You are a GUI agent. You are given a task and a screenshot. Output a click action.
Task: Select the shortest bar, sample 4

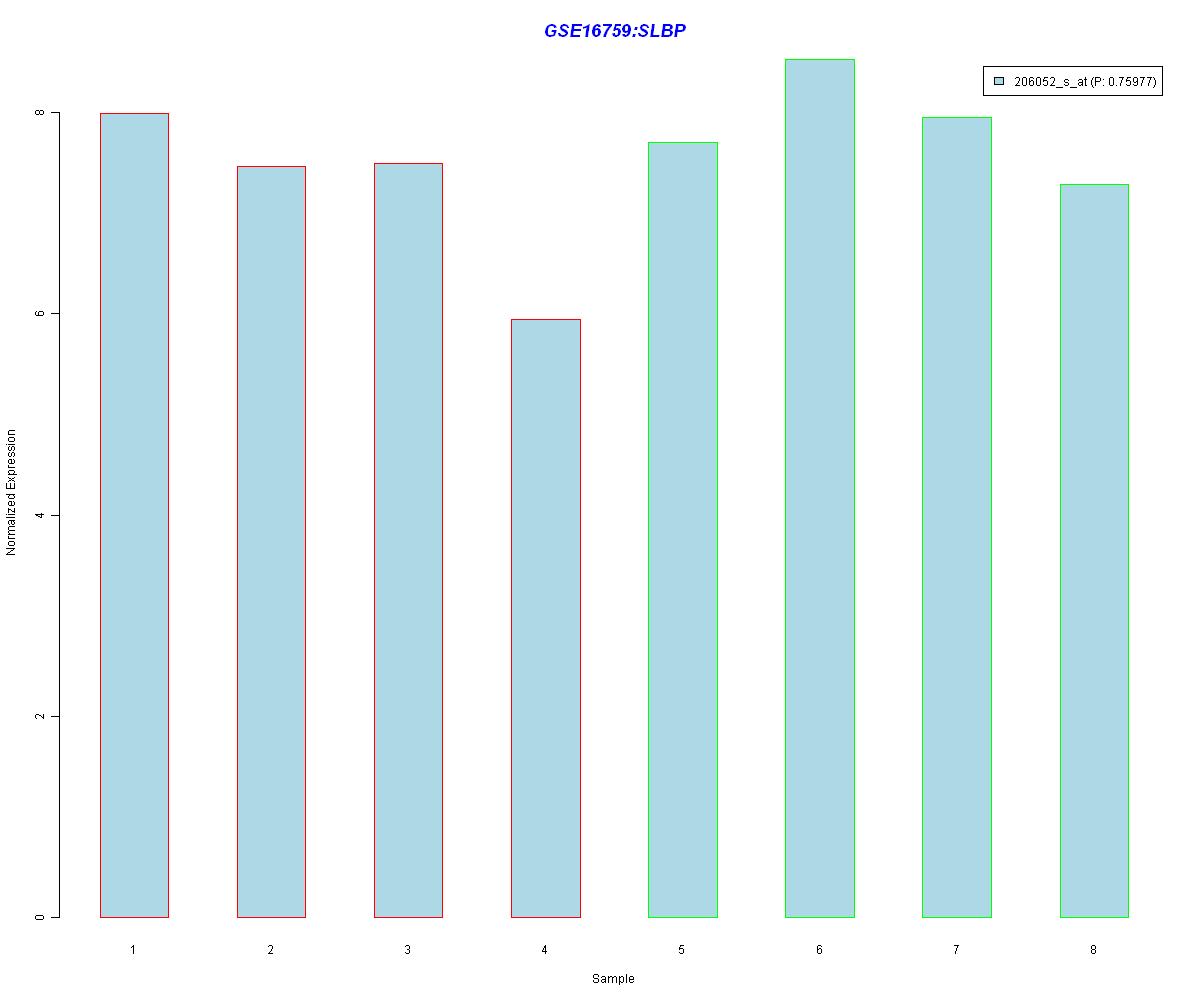pos(545,618)
